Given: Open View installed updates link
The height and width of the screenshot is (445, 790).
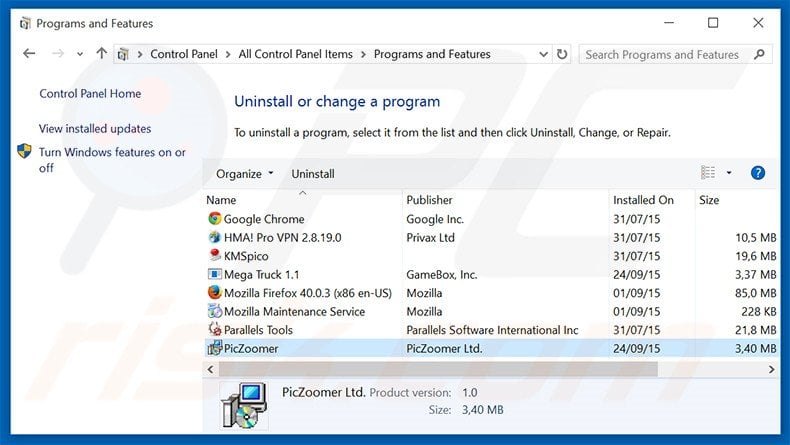Looking at the screenshot, I should click(x=95, y=129).
